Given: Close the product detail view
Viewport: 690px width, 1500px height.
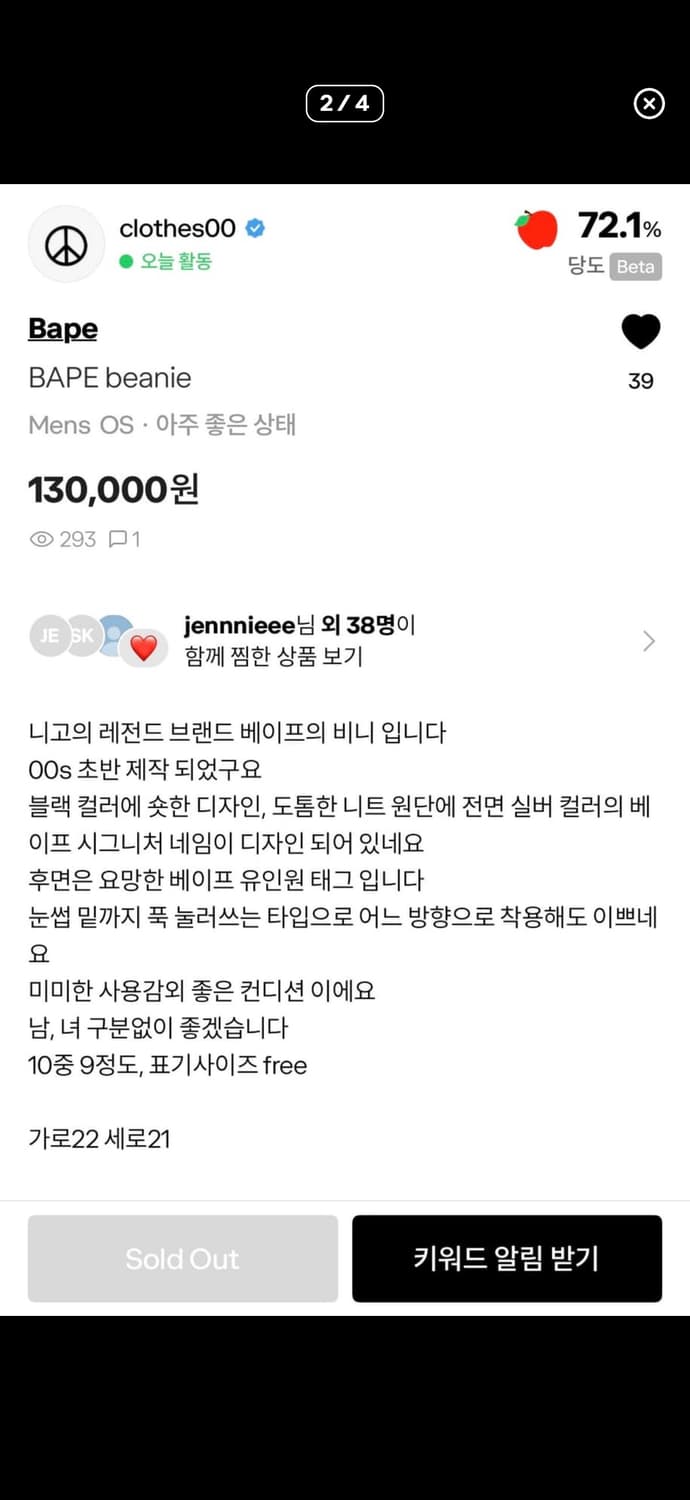Looking at the screenshot, I should click(649, 104).
